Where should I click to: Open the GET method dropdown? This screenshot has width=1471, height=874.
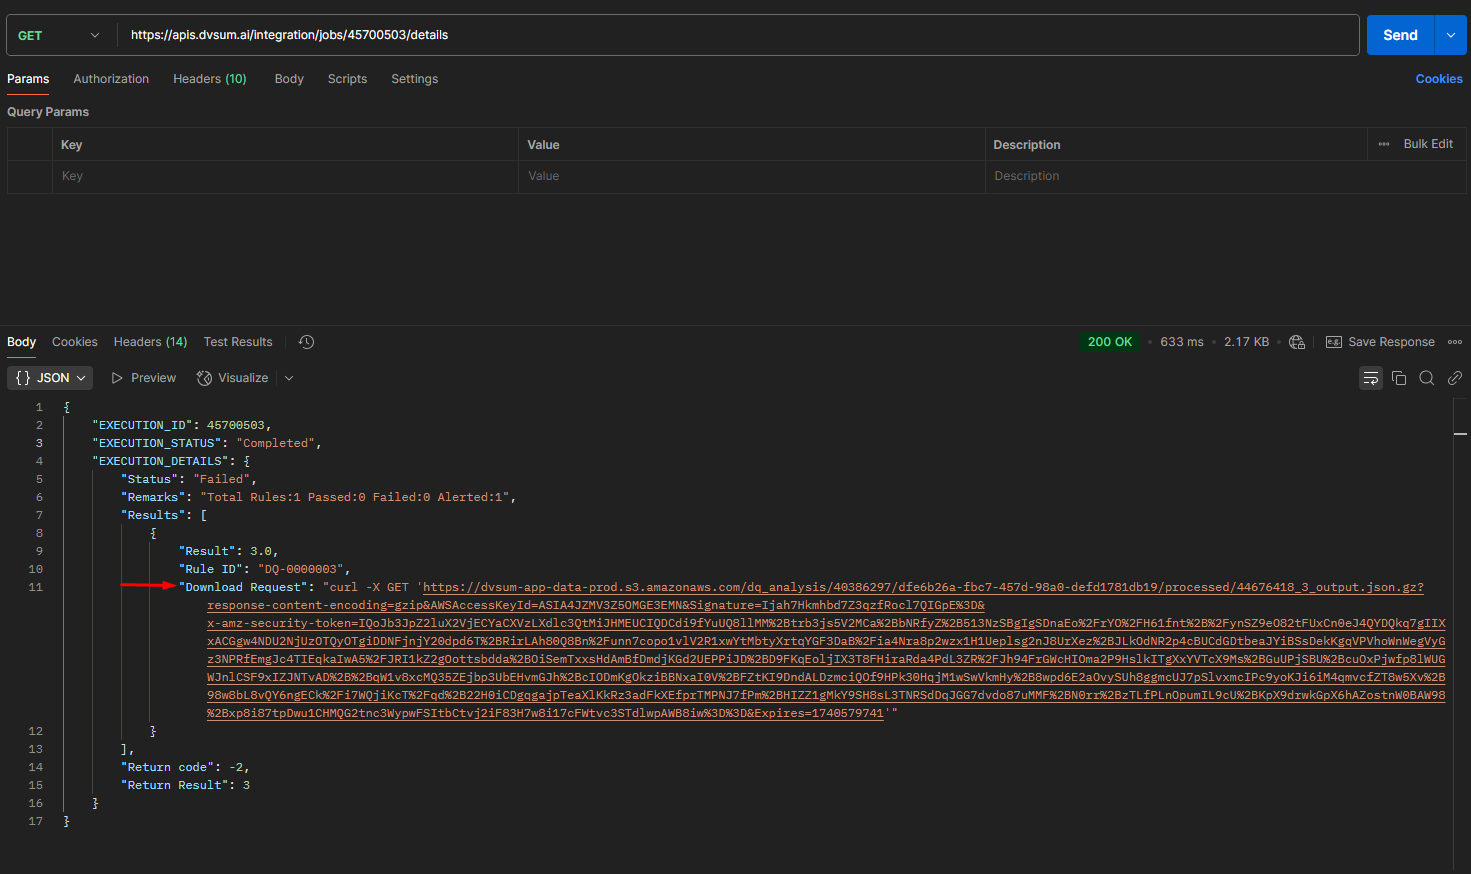coord(60,35)
